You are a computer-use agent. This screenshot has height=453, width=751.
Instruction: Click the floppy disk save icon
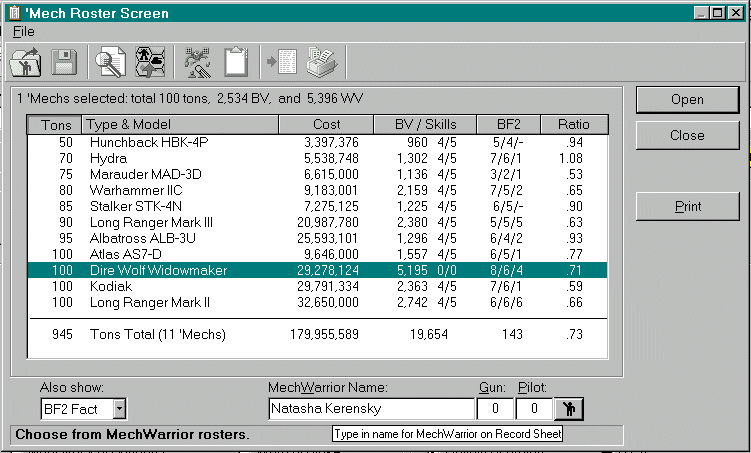64,62
